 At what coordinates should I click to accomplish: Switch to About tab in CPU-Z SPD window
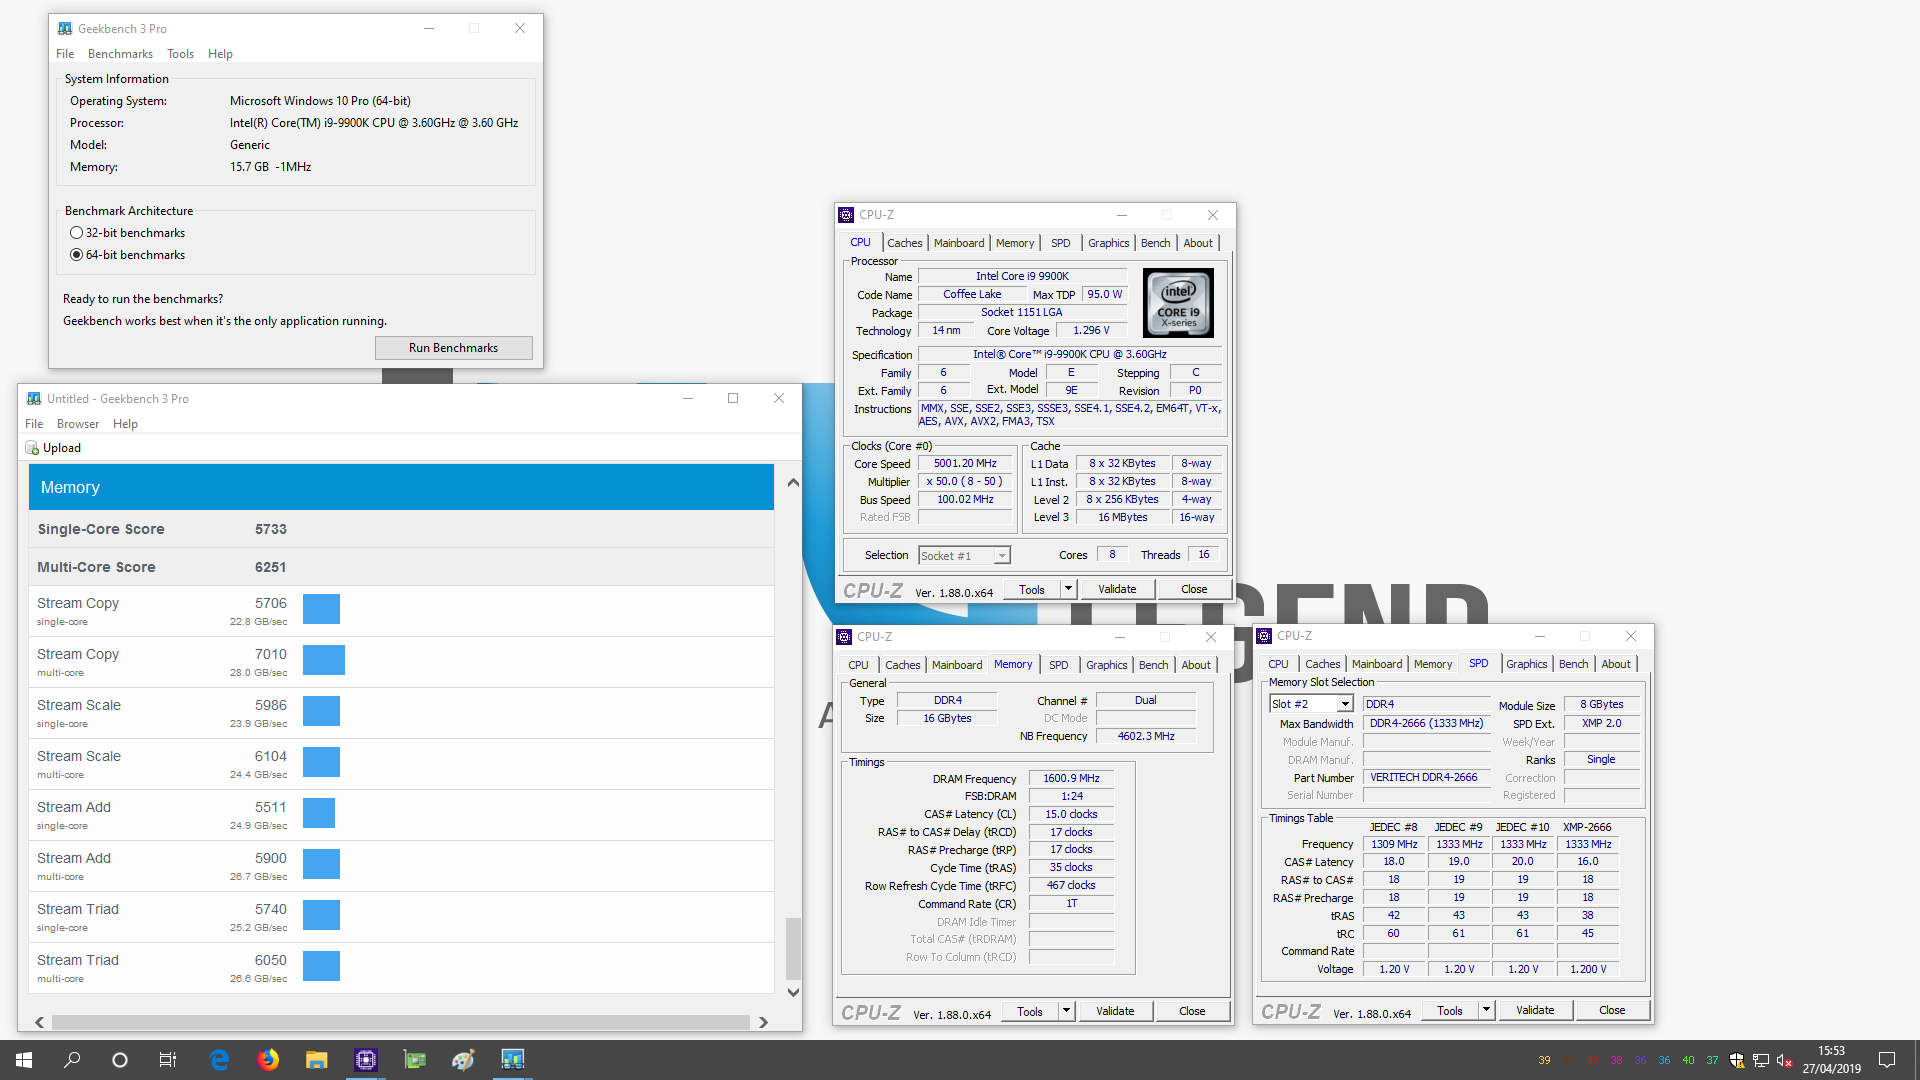point(1616,664)
